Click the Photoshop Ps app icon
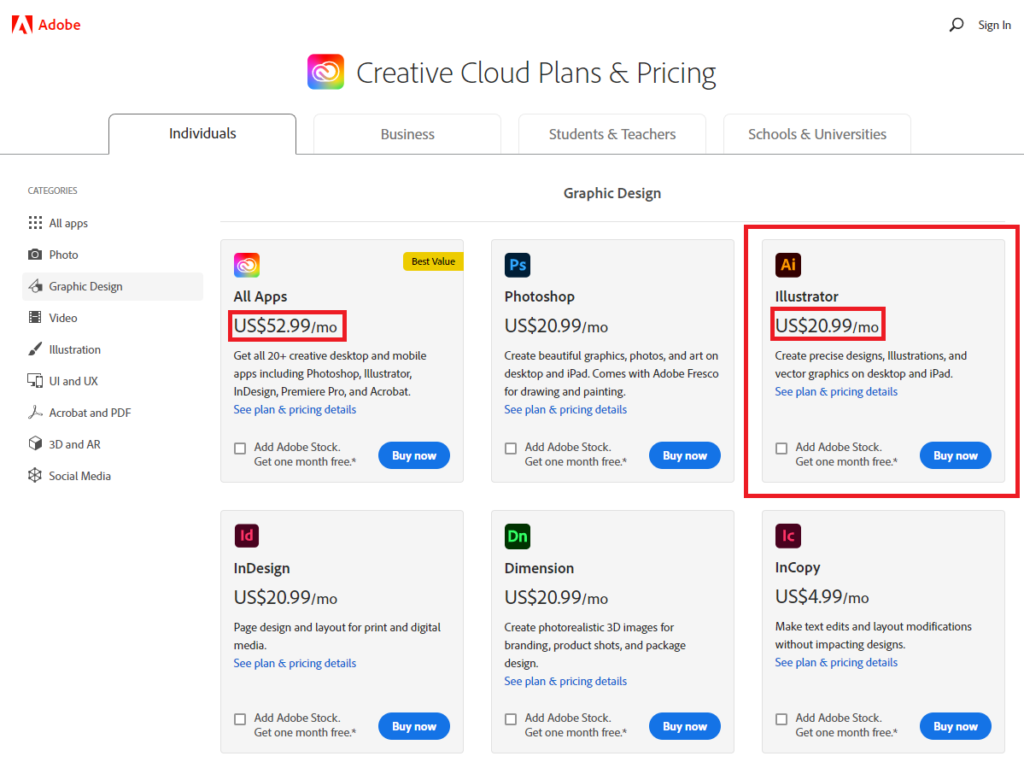 pos(517,264)
